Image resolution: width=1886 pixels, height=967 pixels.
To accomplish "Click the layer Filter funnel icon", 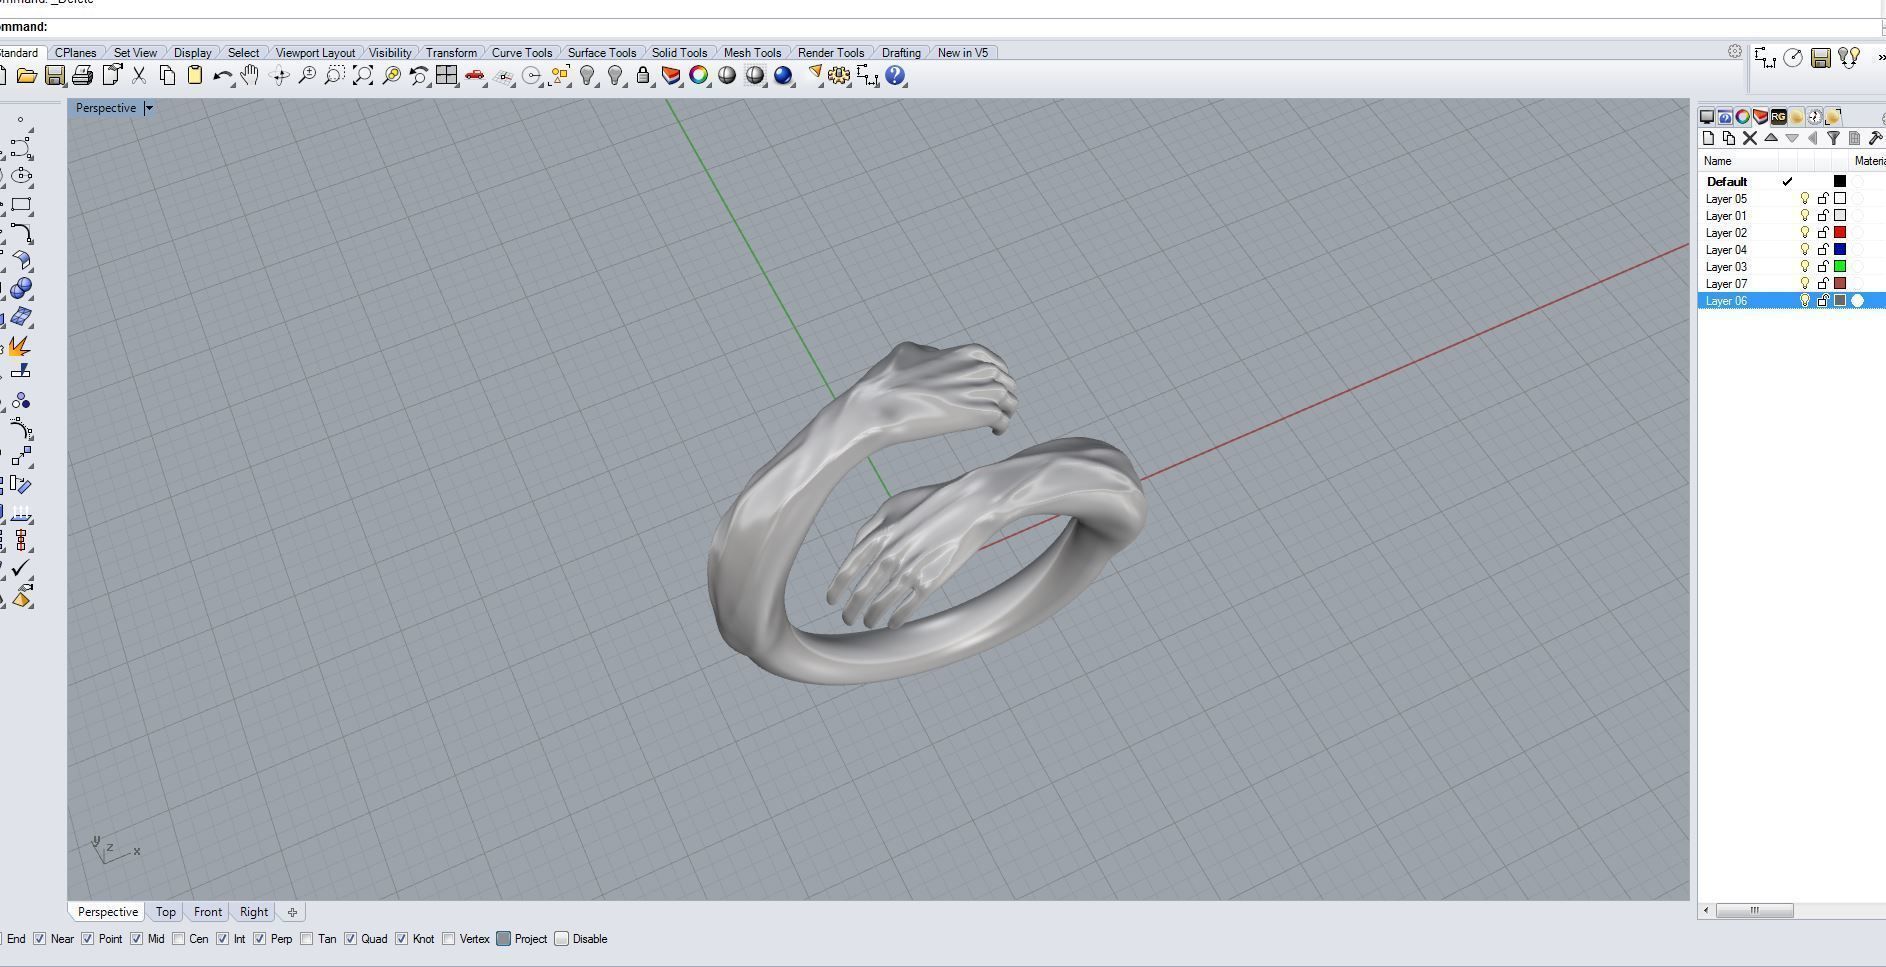I will (1833, 139).
